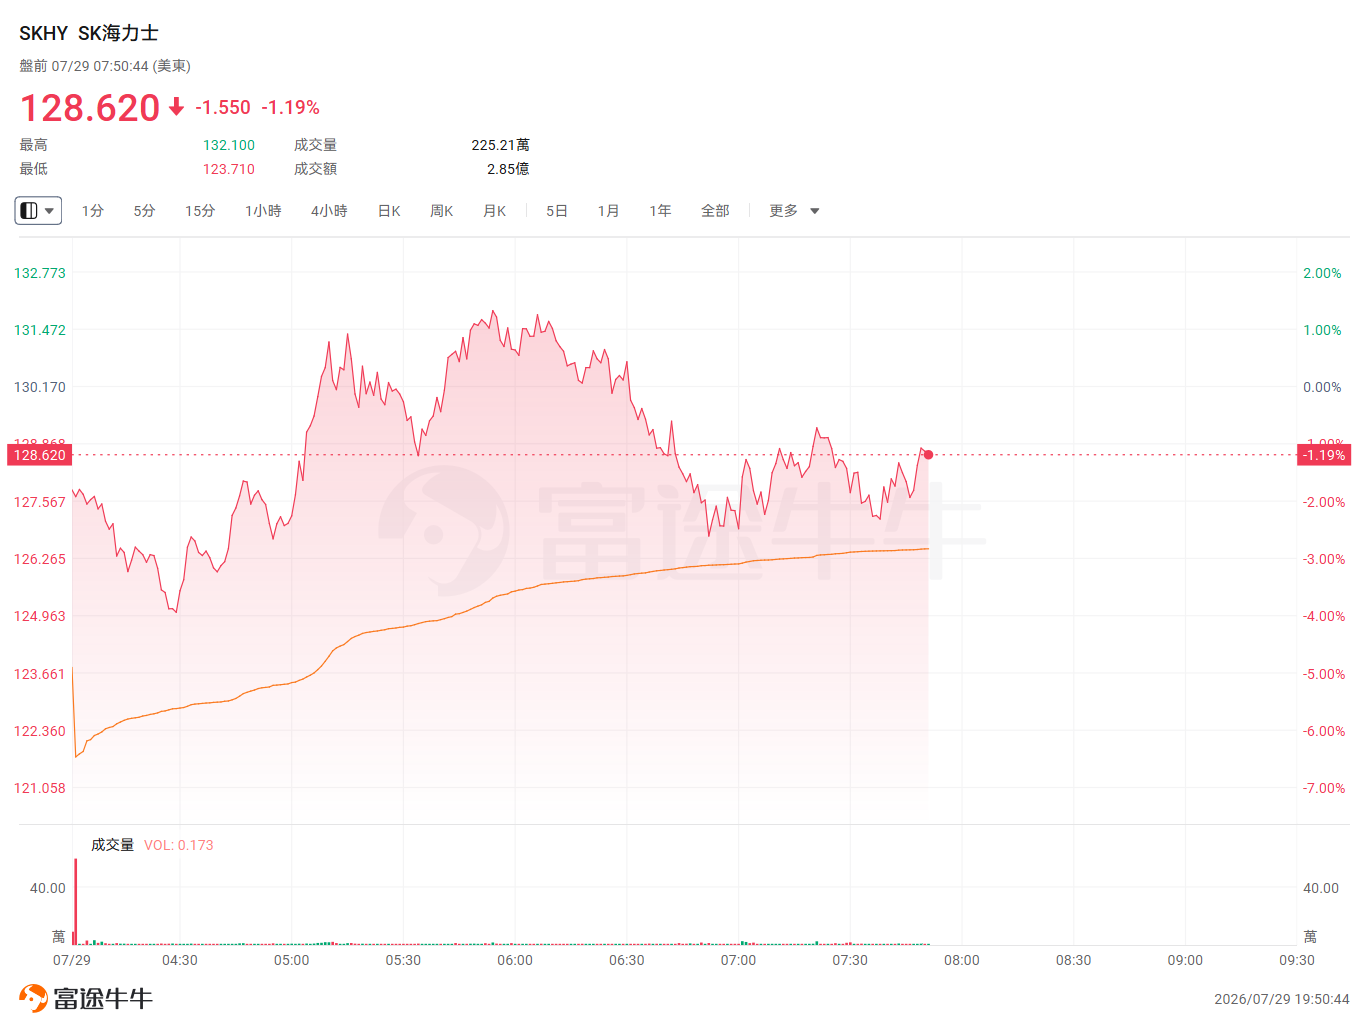Click the 成交量 value 225.21萬

[501, 145]
